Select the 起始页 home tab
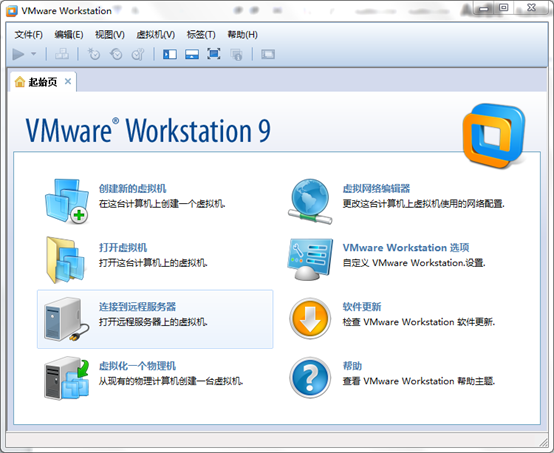 pyautogui.click(x=42, y=82)
